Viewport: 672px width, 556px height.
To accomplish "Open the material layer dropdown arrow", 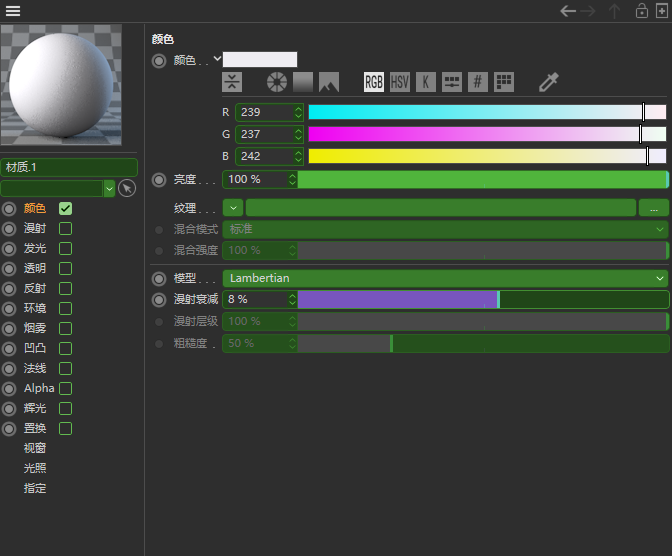I will point(110,189).
